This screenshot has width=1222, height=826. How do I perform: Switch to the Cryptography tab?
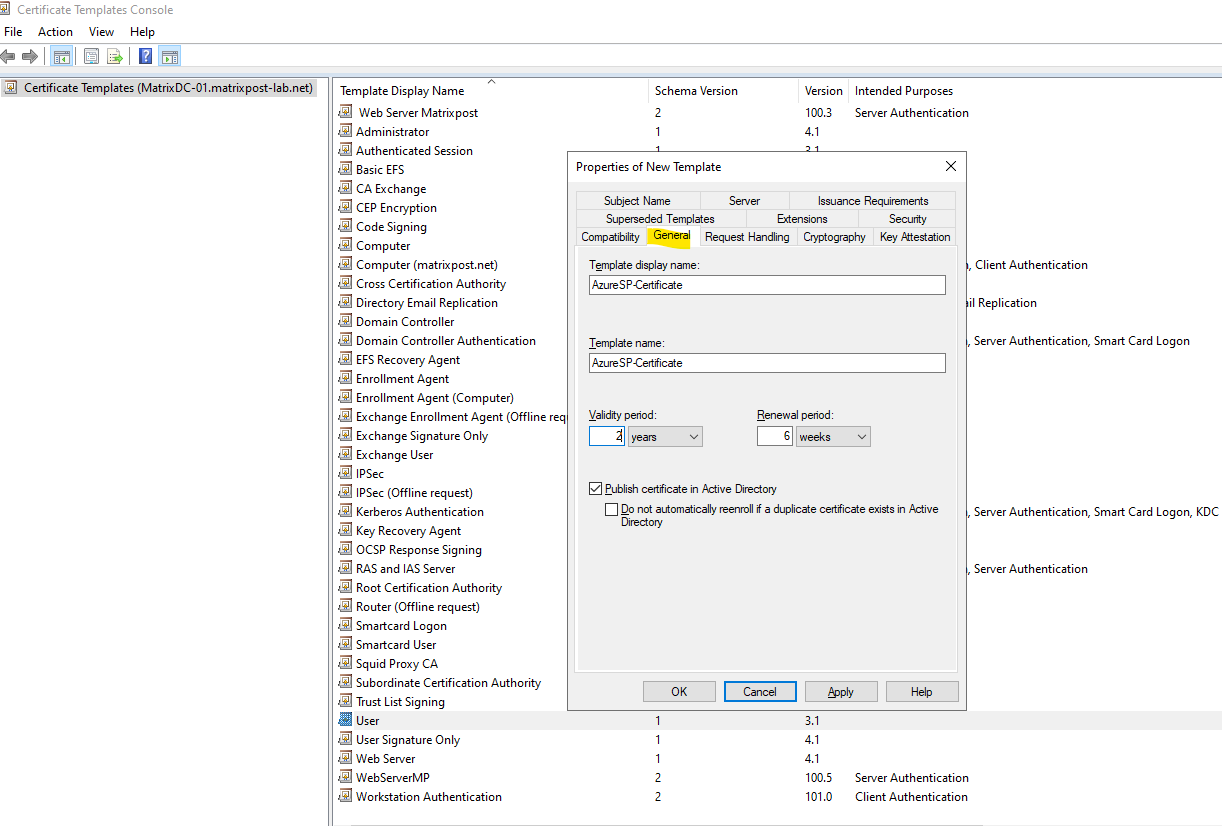tap(834, 237)
